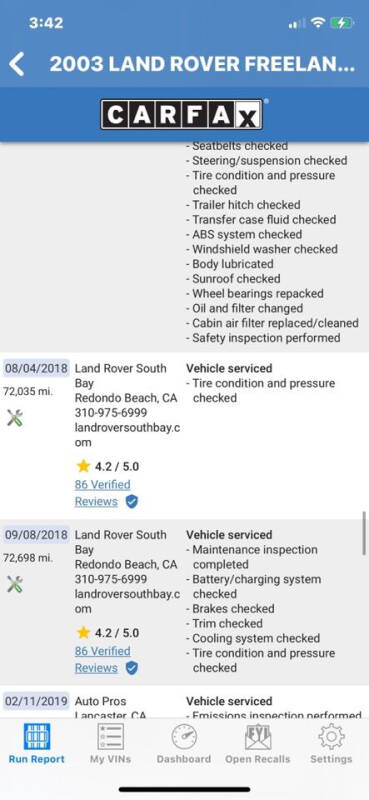Call 310-975-6999 in 09/08/2018 entry
The width and height of the screenshot is (369, 800).
click(x=111, y=579)
